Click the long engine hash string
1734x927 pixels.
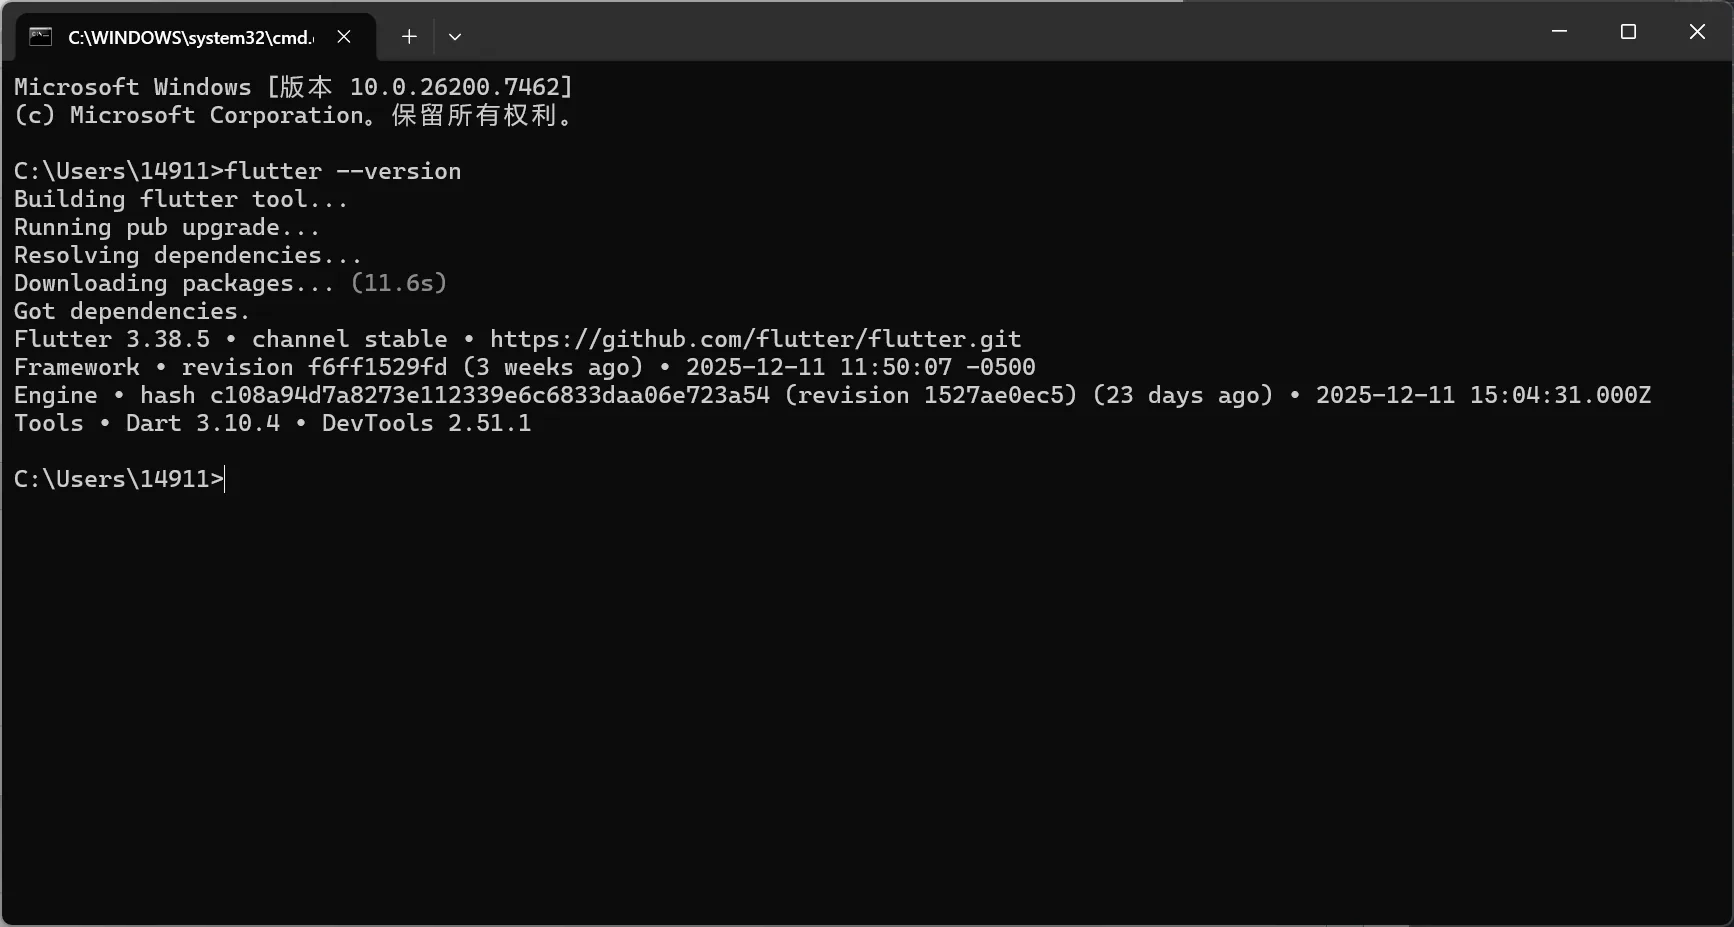(x=490, y=395)
